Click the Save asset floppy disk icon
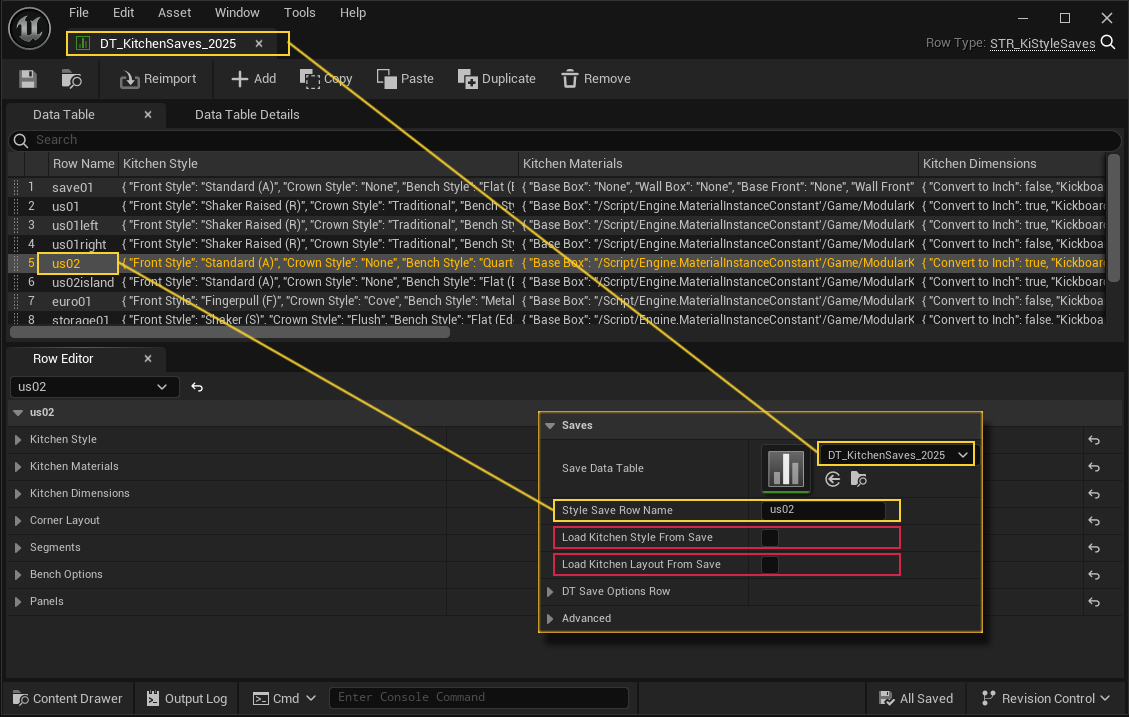 pyautogui.click(x=28, y=79)
